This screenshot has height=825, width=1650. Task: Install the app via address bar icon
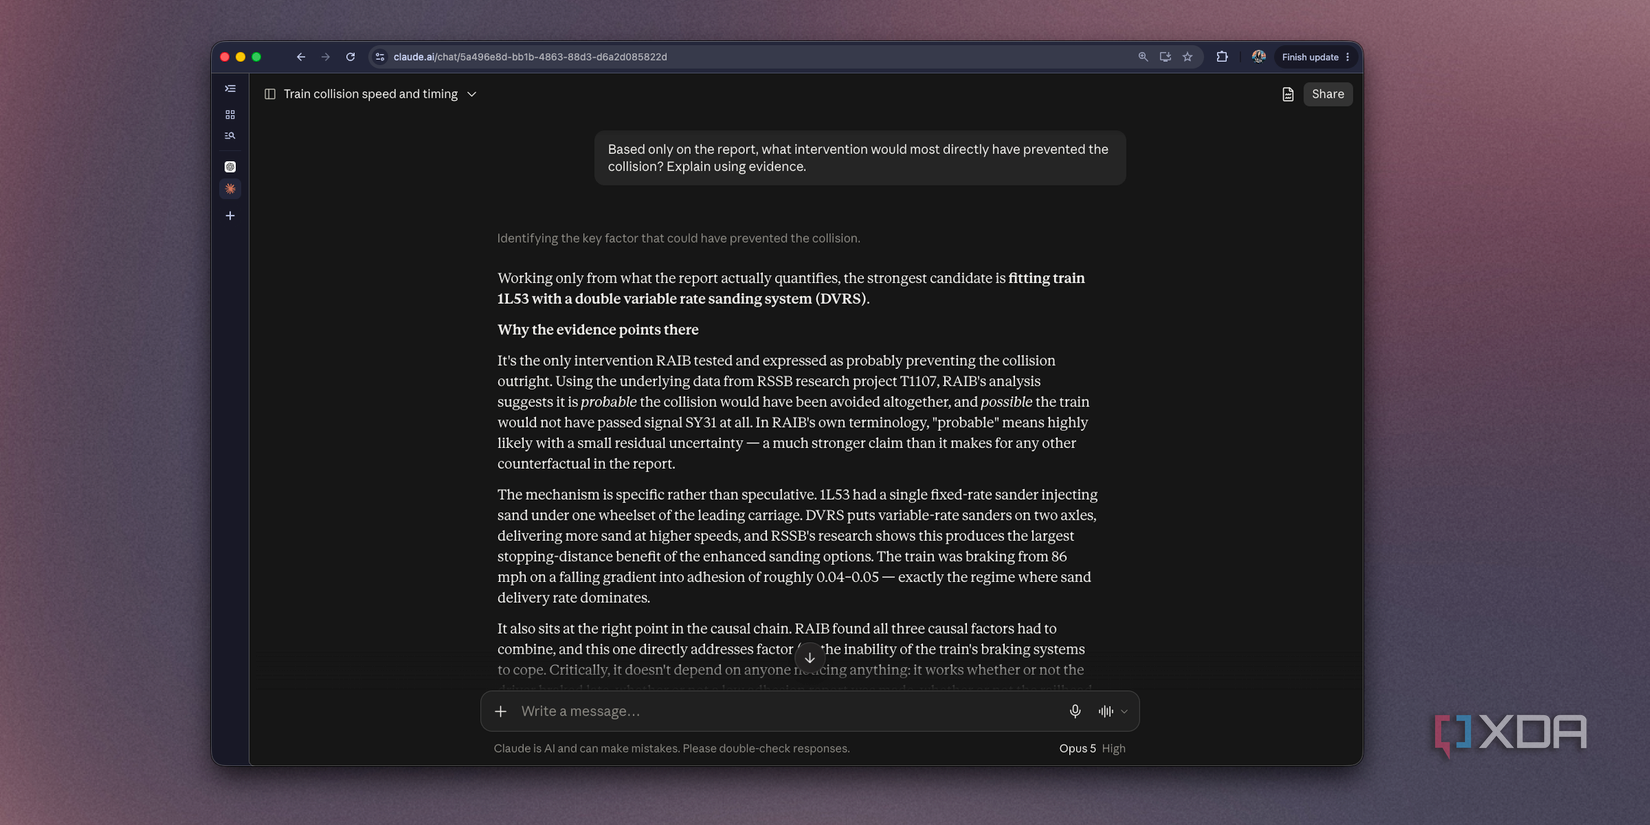[x=1165, y=57]
